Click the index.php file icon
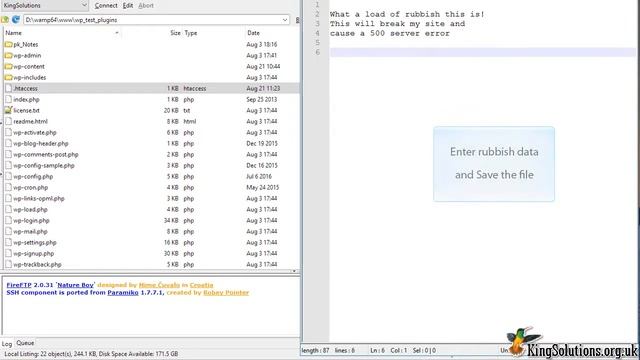The image size is (640, 360). tap(9, 100)
